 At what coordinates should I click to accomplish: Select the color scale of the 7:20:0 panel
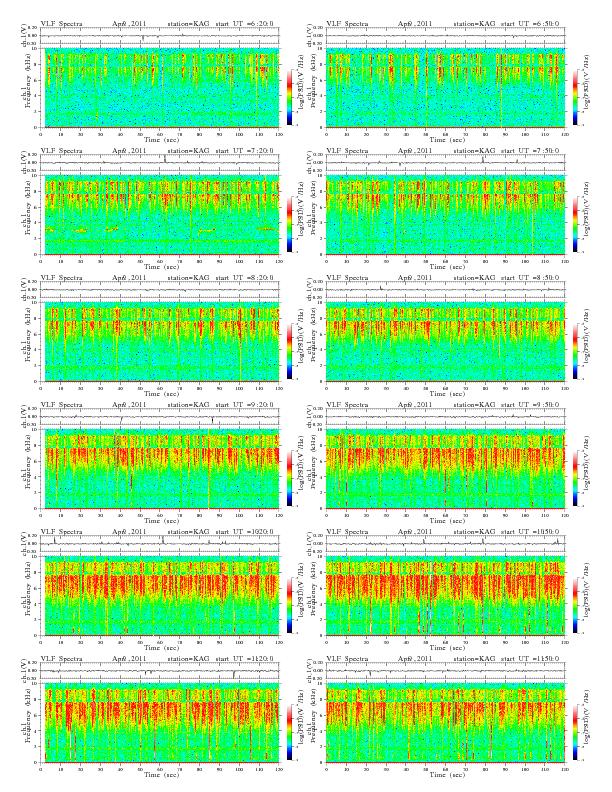tap(289, 224)
